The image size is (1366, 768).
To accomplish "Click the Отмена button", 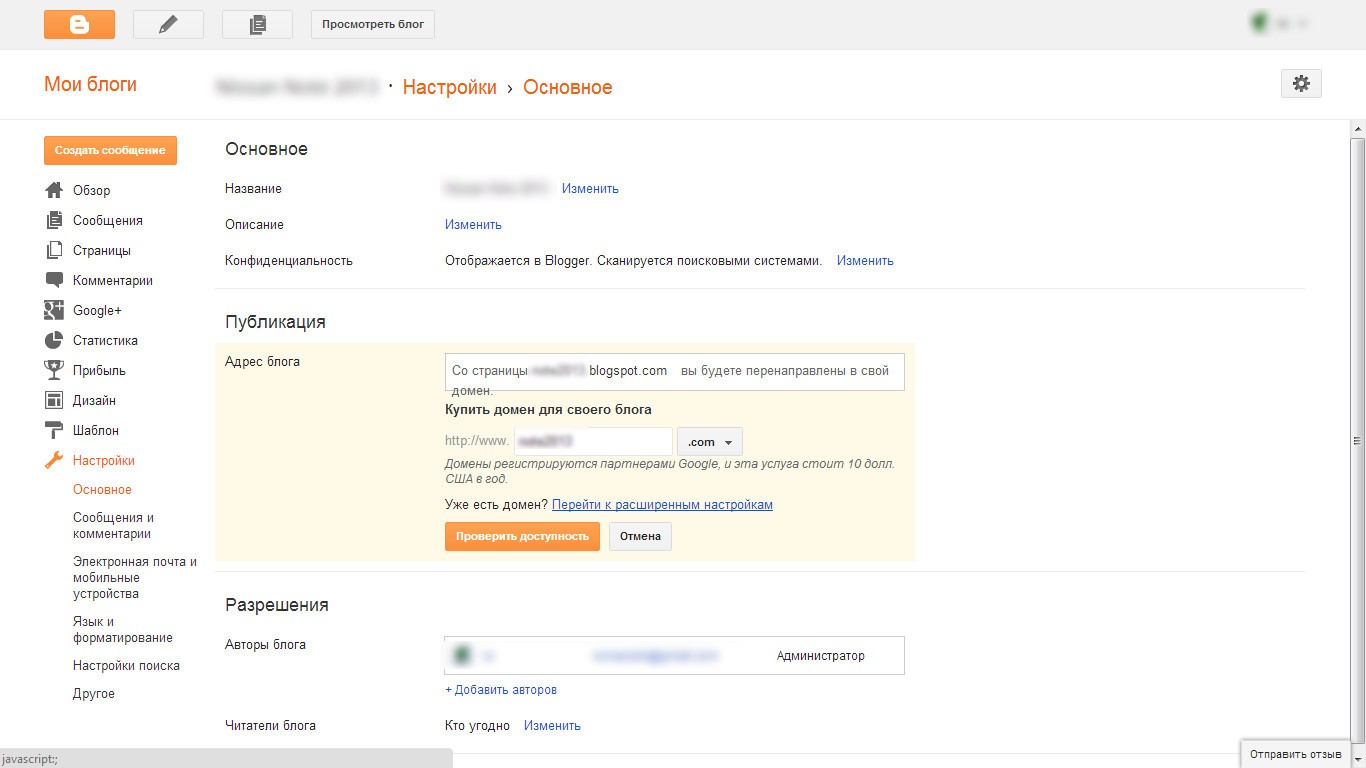I will 640,536.
